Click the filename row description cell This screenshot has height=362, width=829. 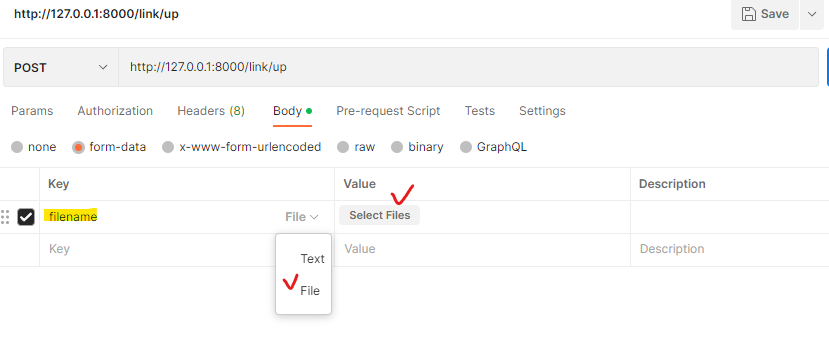730,217
